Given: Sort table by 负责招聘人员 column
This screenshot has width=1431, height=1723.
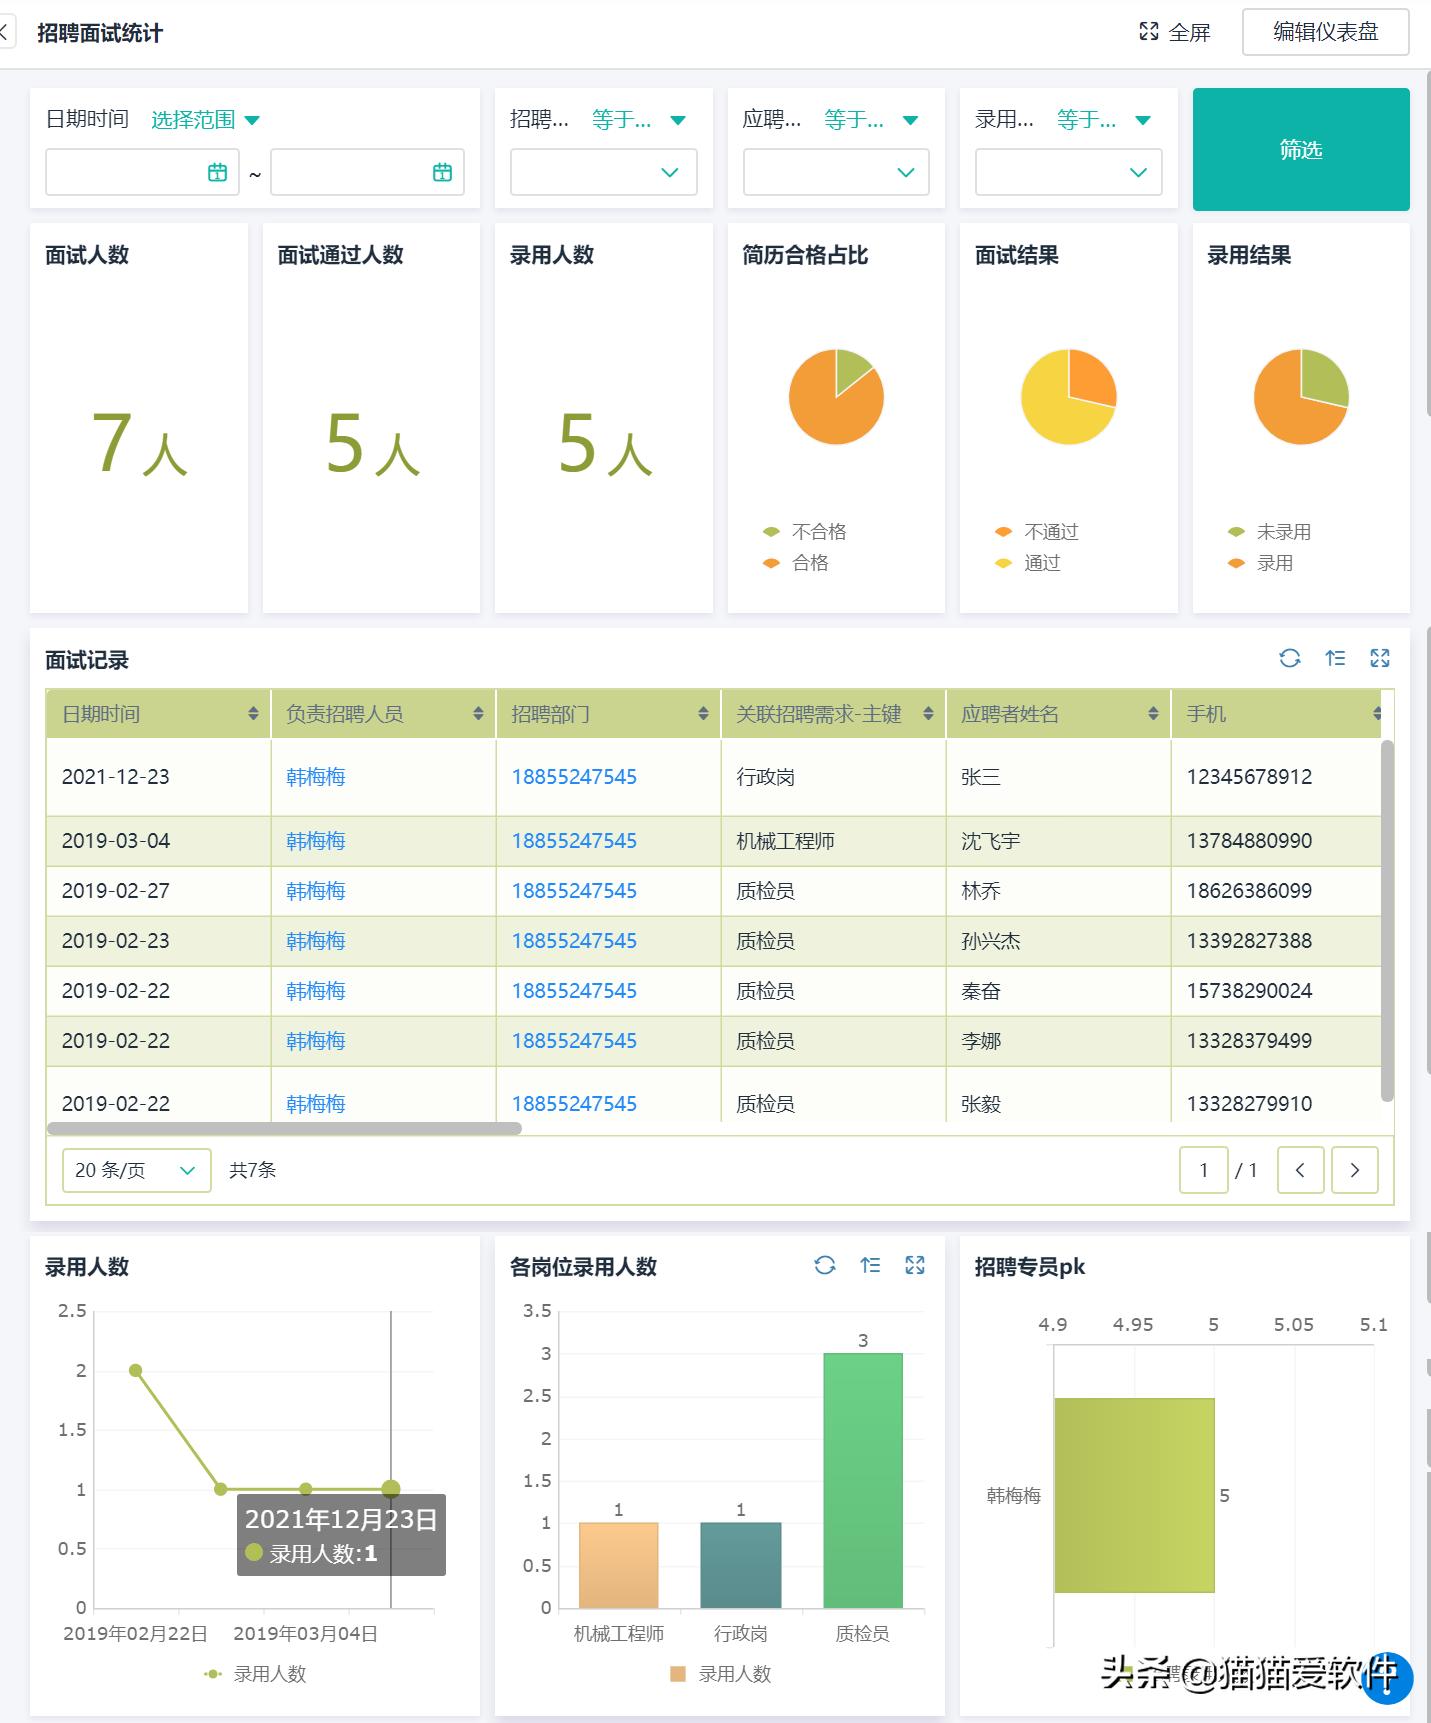Looking at the screenshot, I should (x=478, y=713).
